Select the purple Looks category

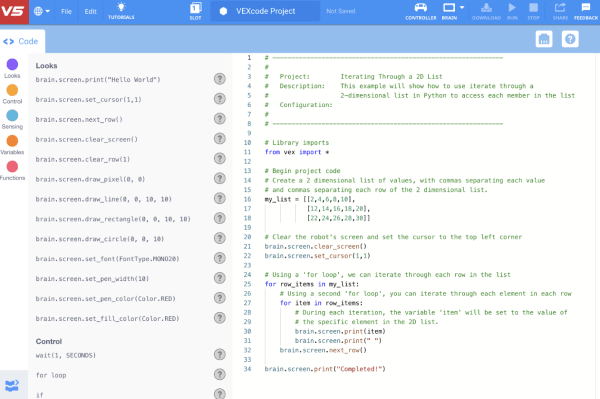point(12,68)
